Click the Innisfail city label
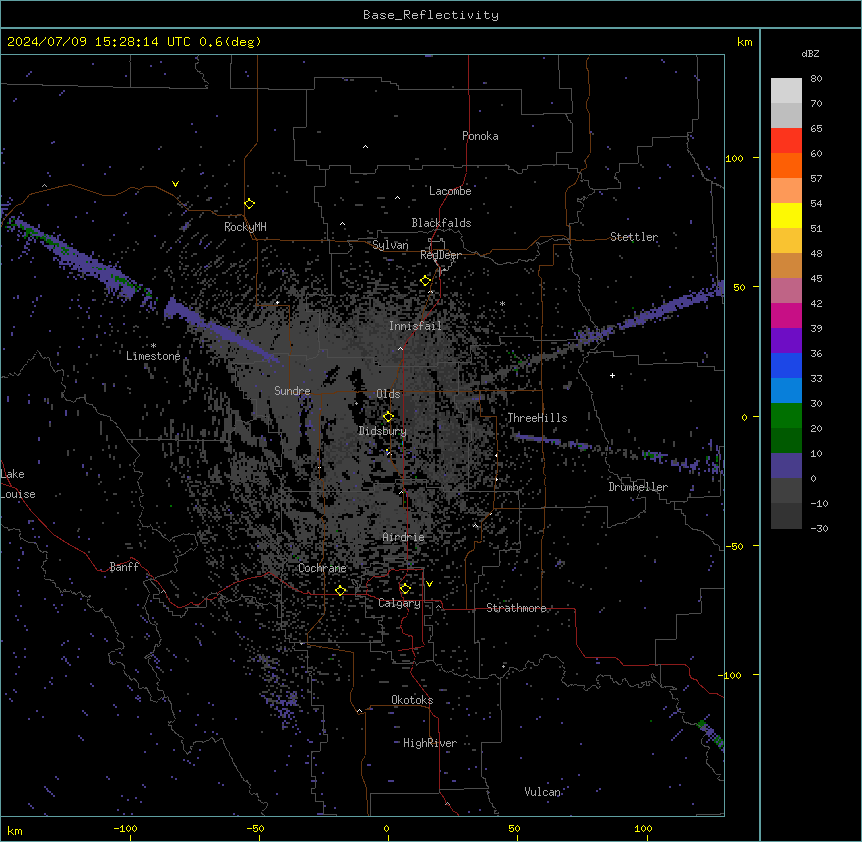Viewport: 862px width, 842px height. tap(415, 326)
